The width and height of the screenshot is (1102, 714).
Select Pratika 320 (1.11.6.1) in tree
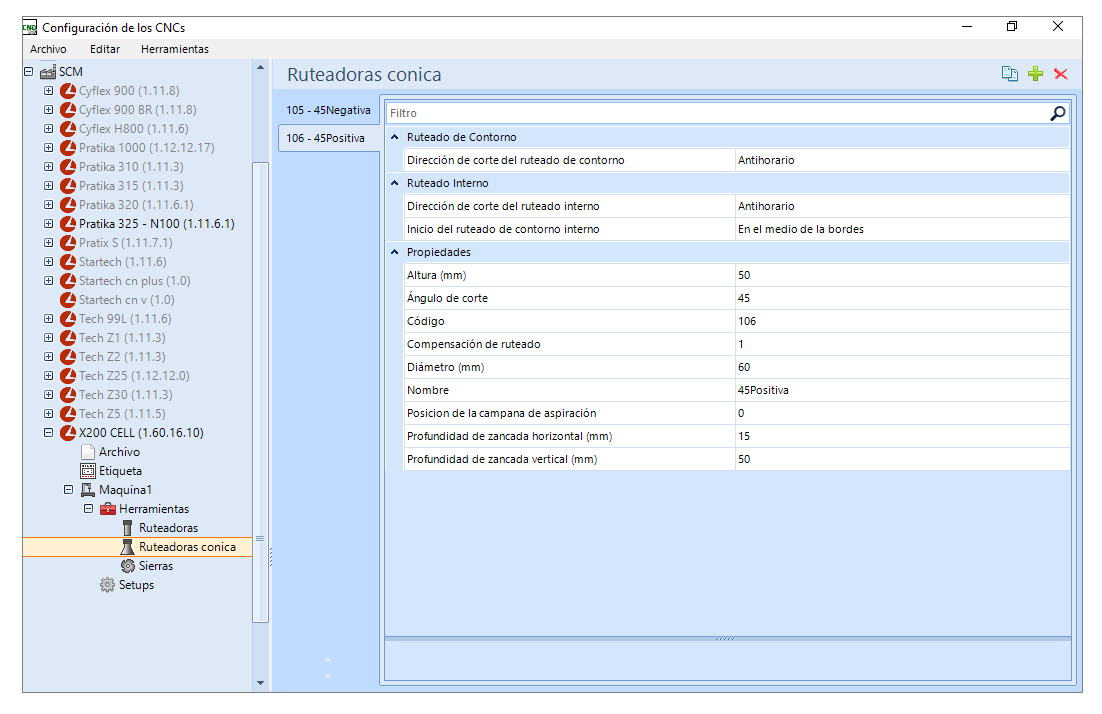[136, 205]
